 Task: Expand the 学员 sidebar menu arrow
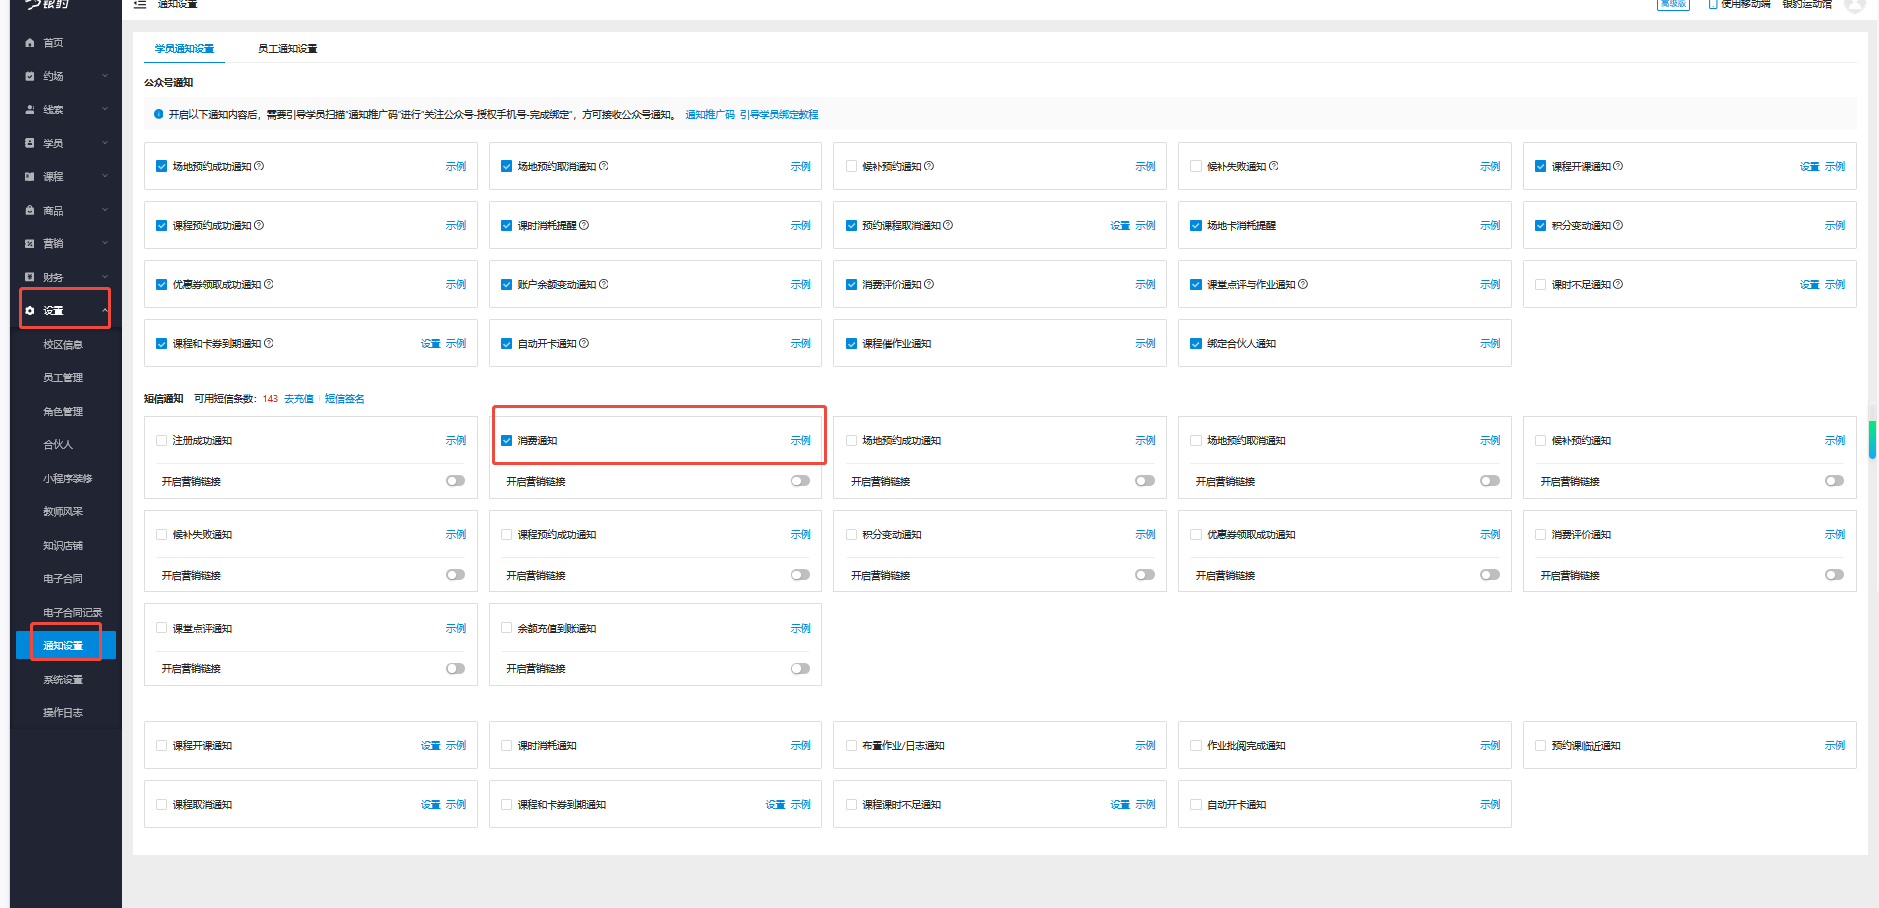point(104,143)
